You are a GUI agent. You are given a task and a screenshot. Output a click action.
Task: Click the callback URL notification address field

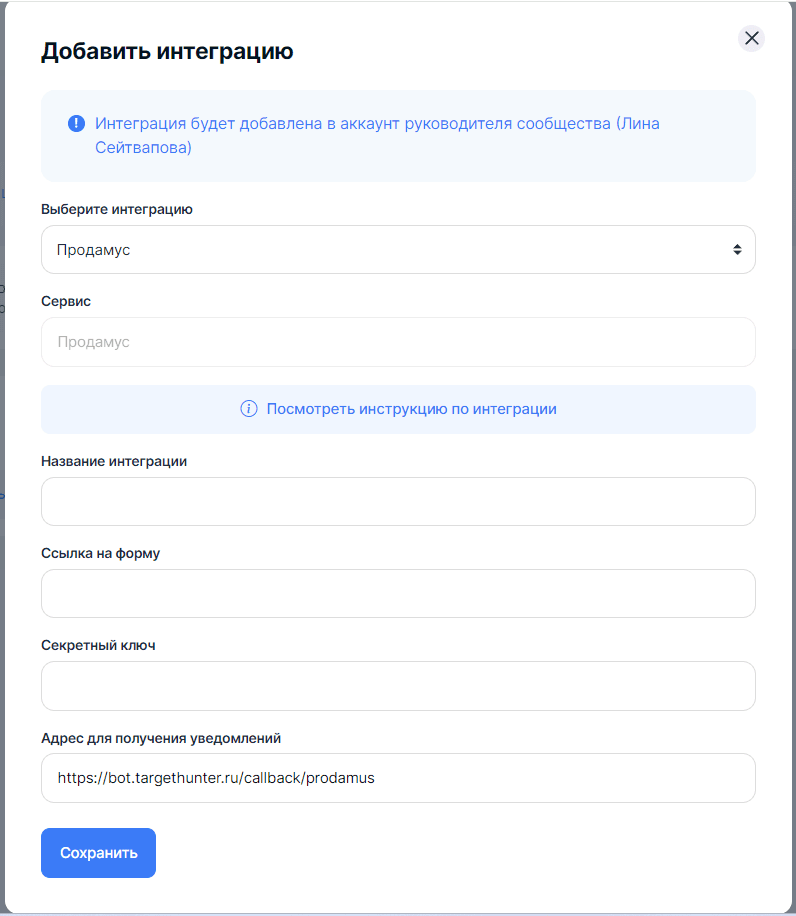[397, 777]
